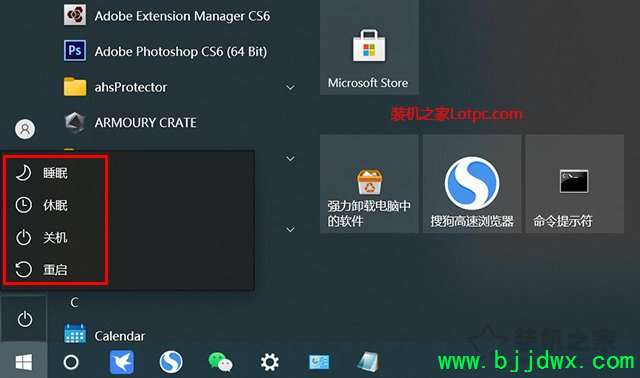Open the ahsProtector folder icon
Screen dimensions: 640x378
(75, 87)
